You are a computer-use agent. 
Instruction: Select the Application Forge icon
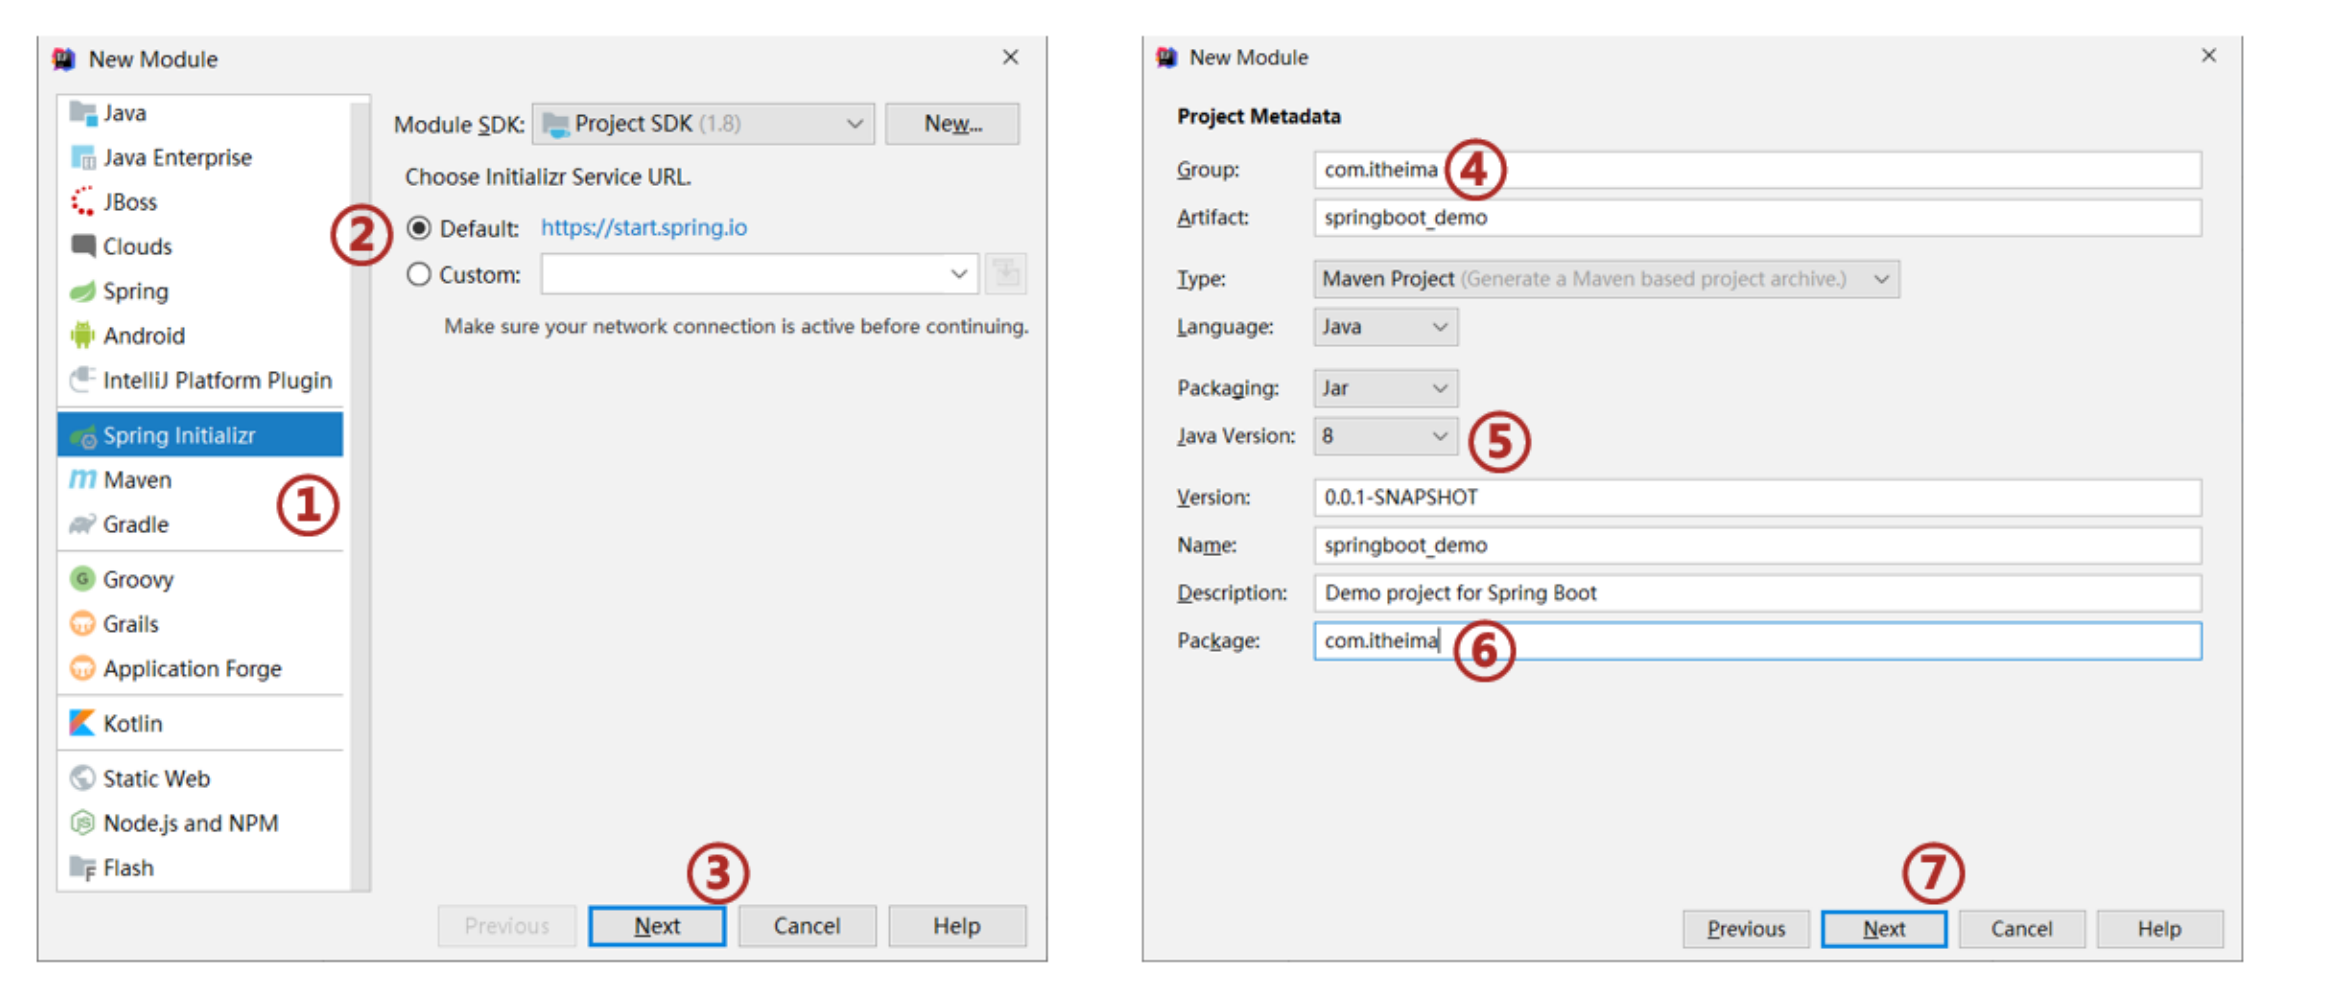83,668
